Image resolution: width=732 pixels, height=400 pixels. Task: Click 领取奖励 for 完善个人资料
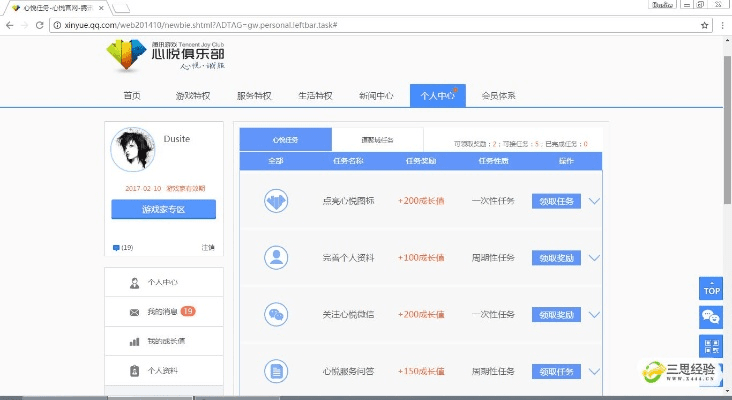click(x=556, y=258)
